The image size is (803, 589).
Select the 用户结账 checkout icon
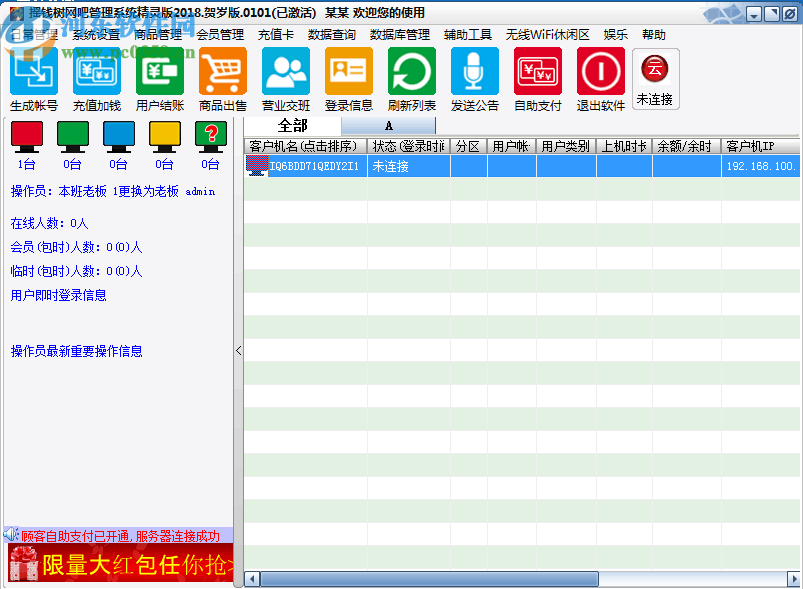coord(160,71)
